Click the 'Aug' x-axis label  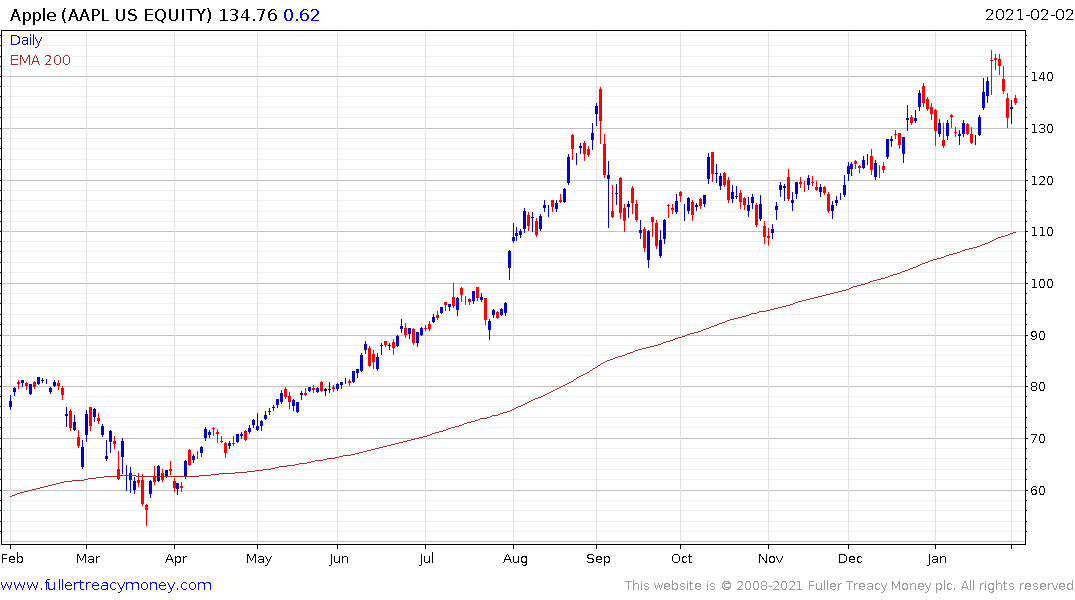click(x=515, y=559)
